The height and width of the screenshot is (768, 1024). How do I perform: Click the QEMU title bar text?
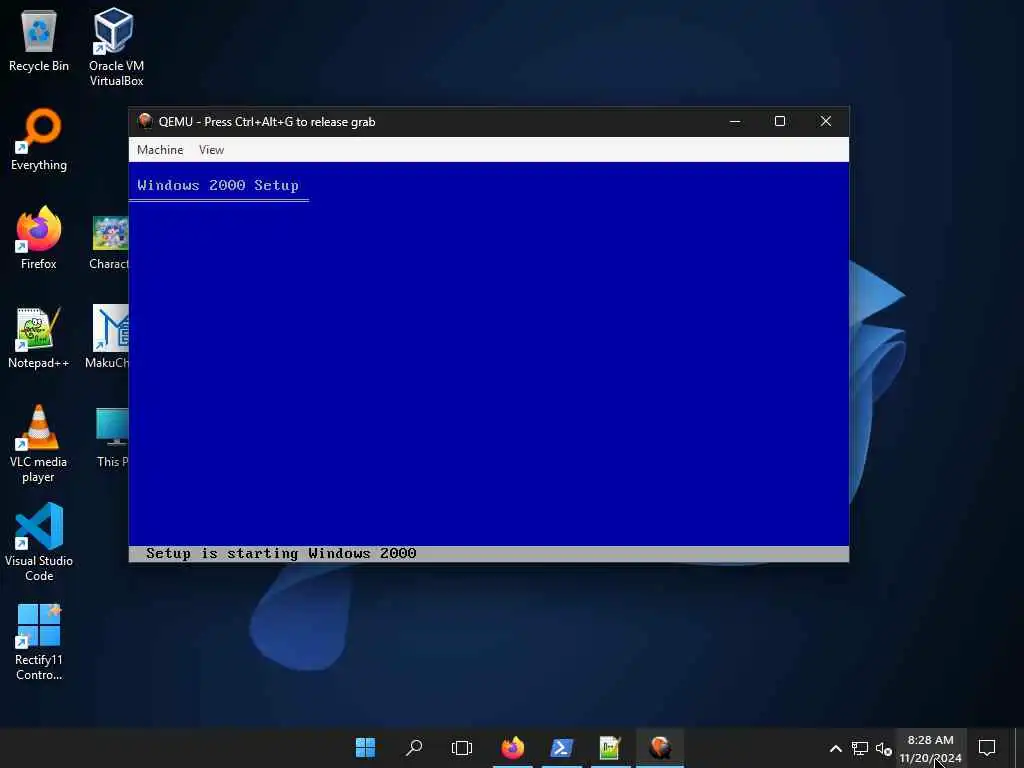(x=267, y=121)
